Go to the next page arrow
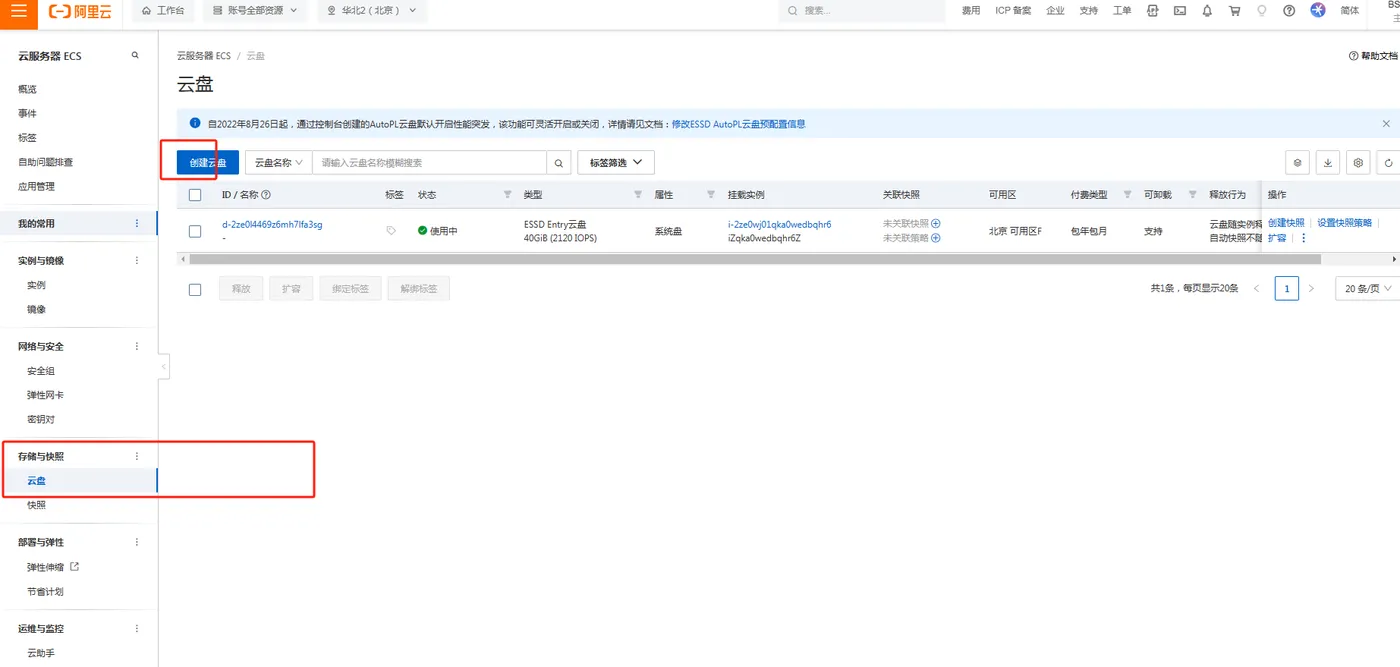Image resolution: width=1400 pixels, height=667 pixels. coord(1311,289)
